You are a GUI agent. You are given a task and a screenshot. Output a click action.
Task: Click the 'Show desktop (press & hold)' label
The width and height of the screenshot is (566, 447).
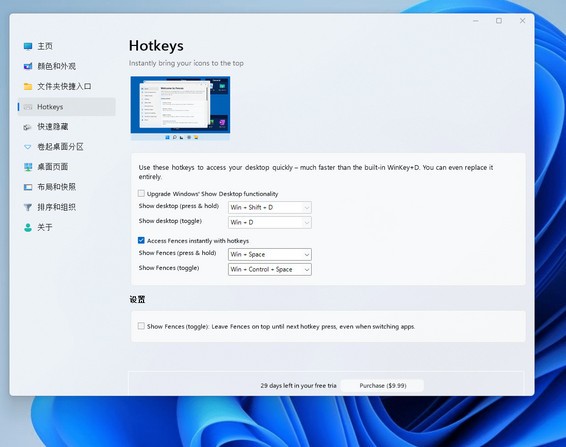coord(179,206)
